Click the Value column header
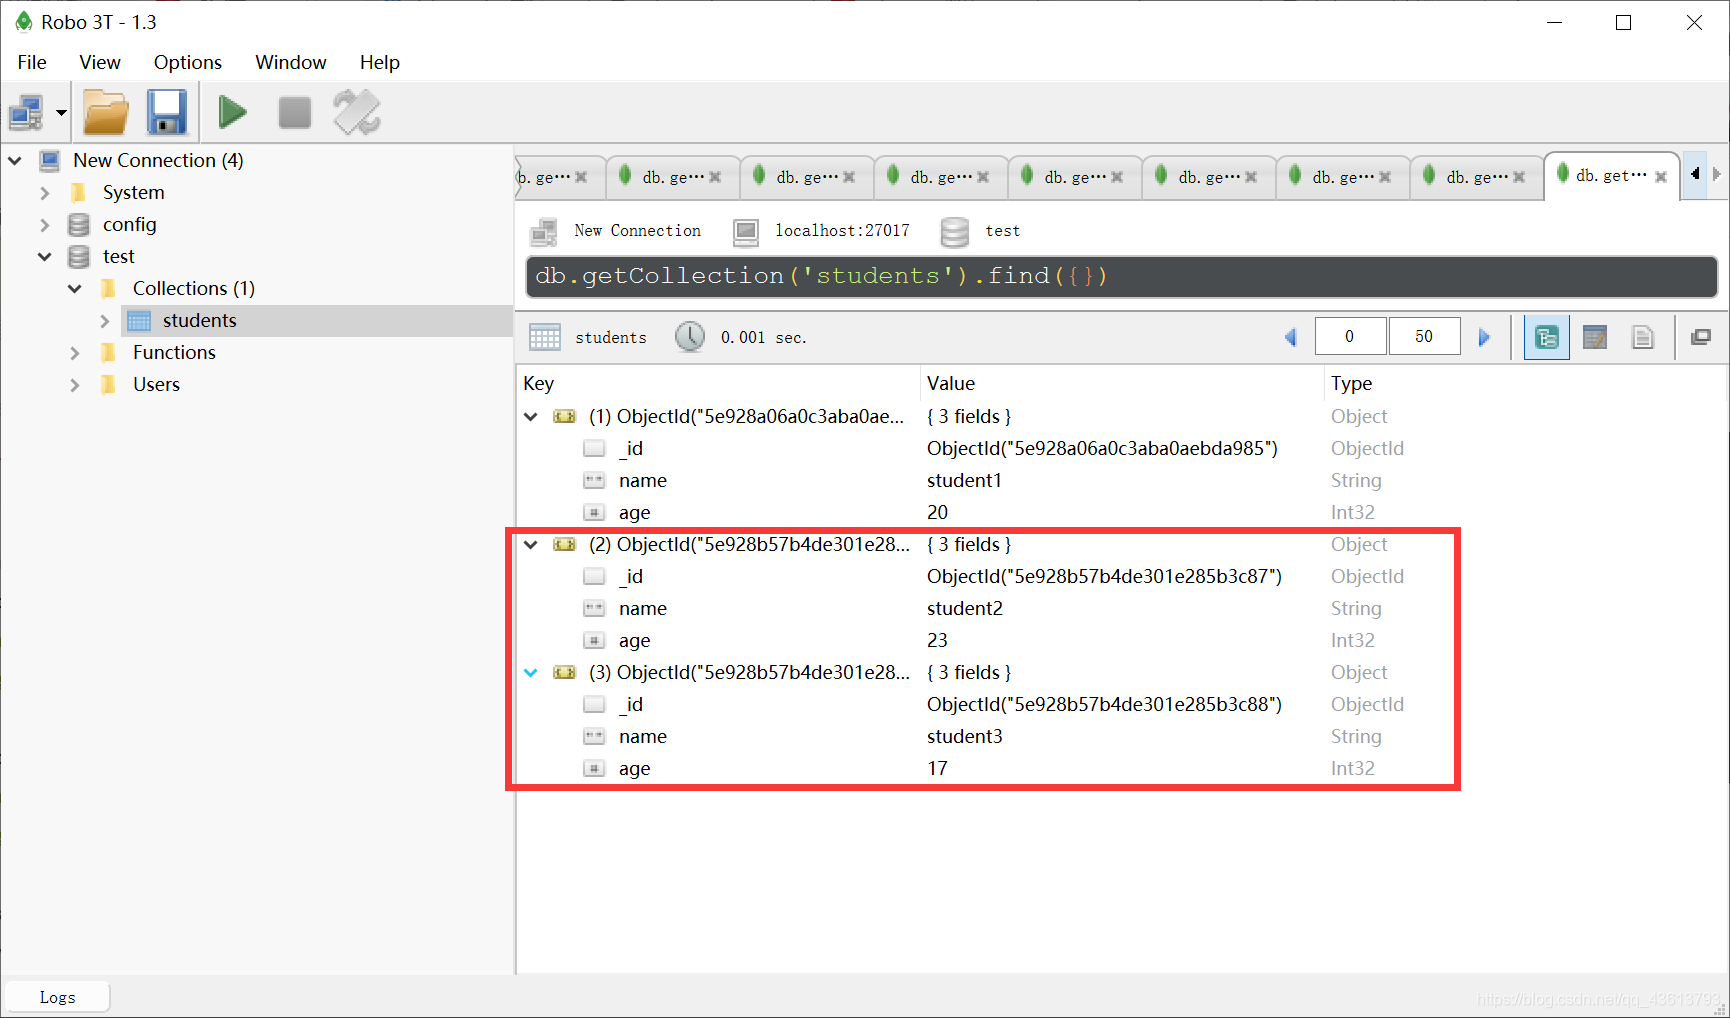Image resolution: width=1730 pixels, height=1018 pixels. click(x=1122, y=383)
